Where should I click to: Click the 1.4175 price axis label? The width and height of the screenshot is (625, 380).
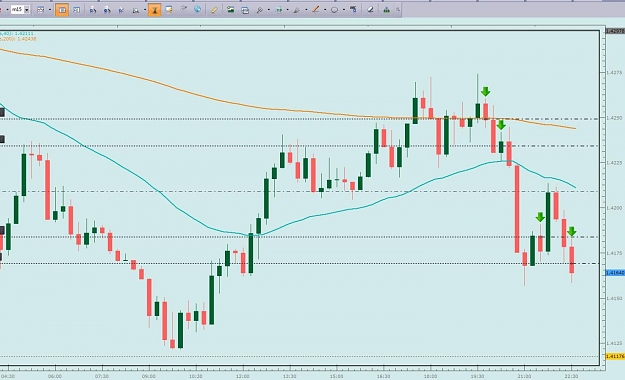click(x=614, y=253)
